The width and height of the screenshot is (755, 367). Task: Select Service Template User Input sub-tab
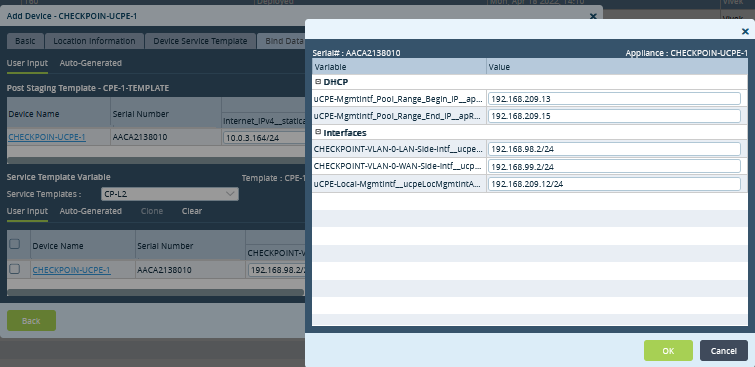pyautogui.click(x=27, y=211)
